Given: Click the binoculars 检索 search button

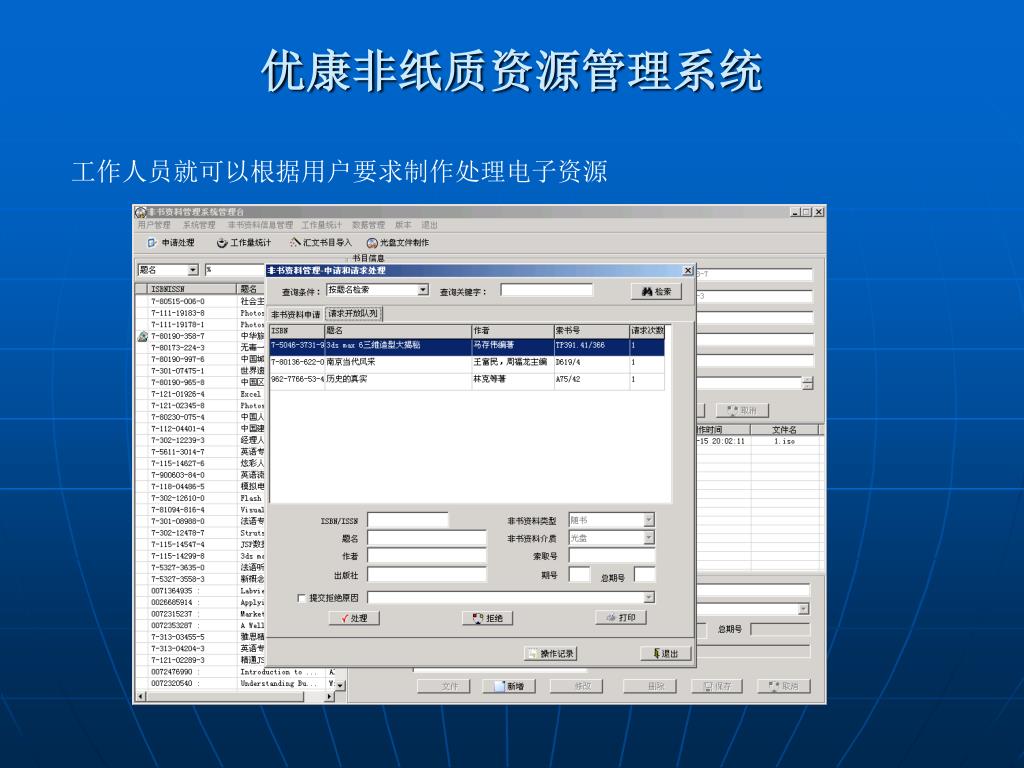Looking at the screenshot, I should click(656, 291).
